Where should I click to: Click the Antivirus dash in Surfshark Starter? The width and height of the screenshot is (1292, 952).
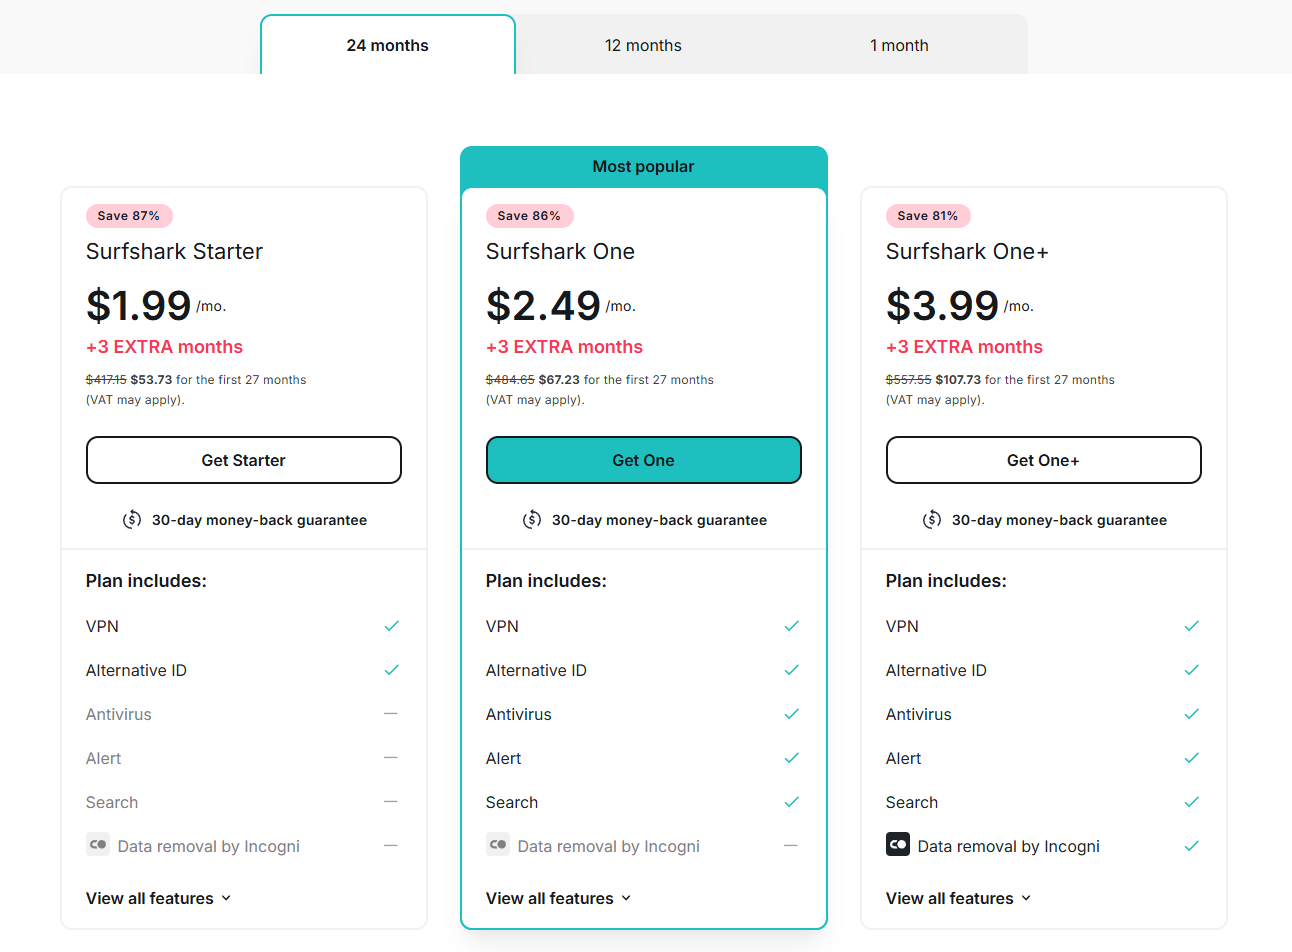pyautogui.click(x=391, y=714)
